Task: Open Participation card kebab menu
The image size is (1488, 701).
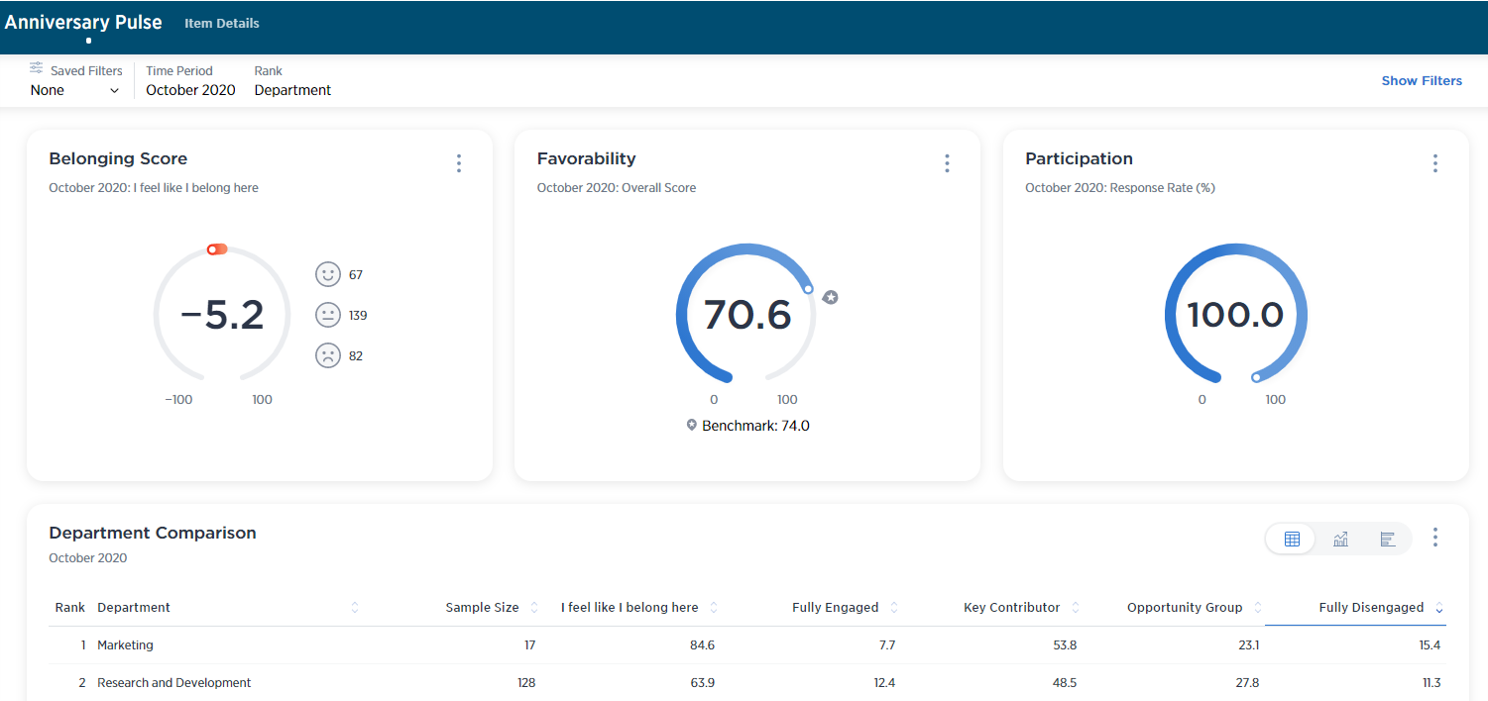Action: [1435, 163]
